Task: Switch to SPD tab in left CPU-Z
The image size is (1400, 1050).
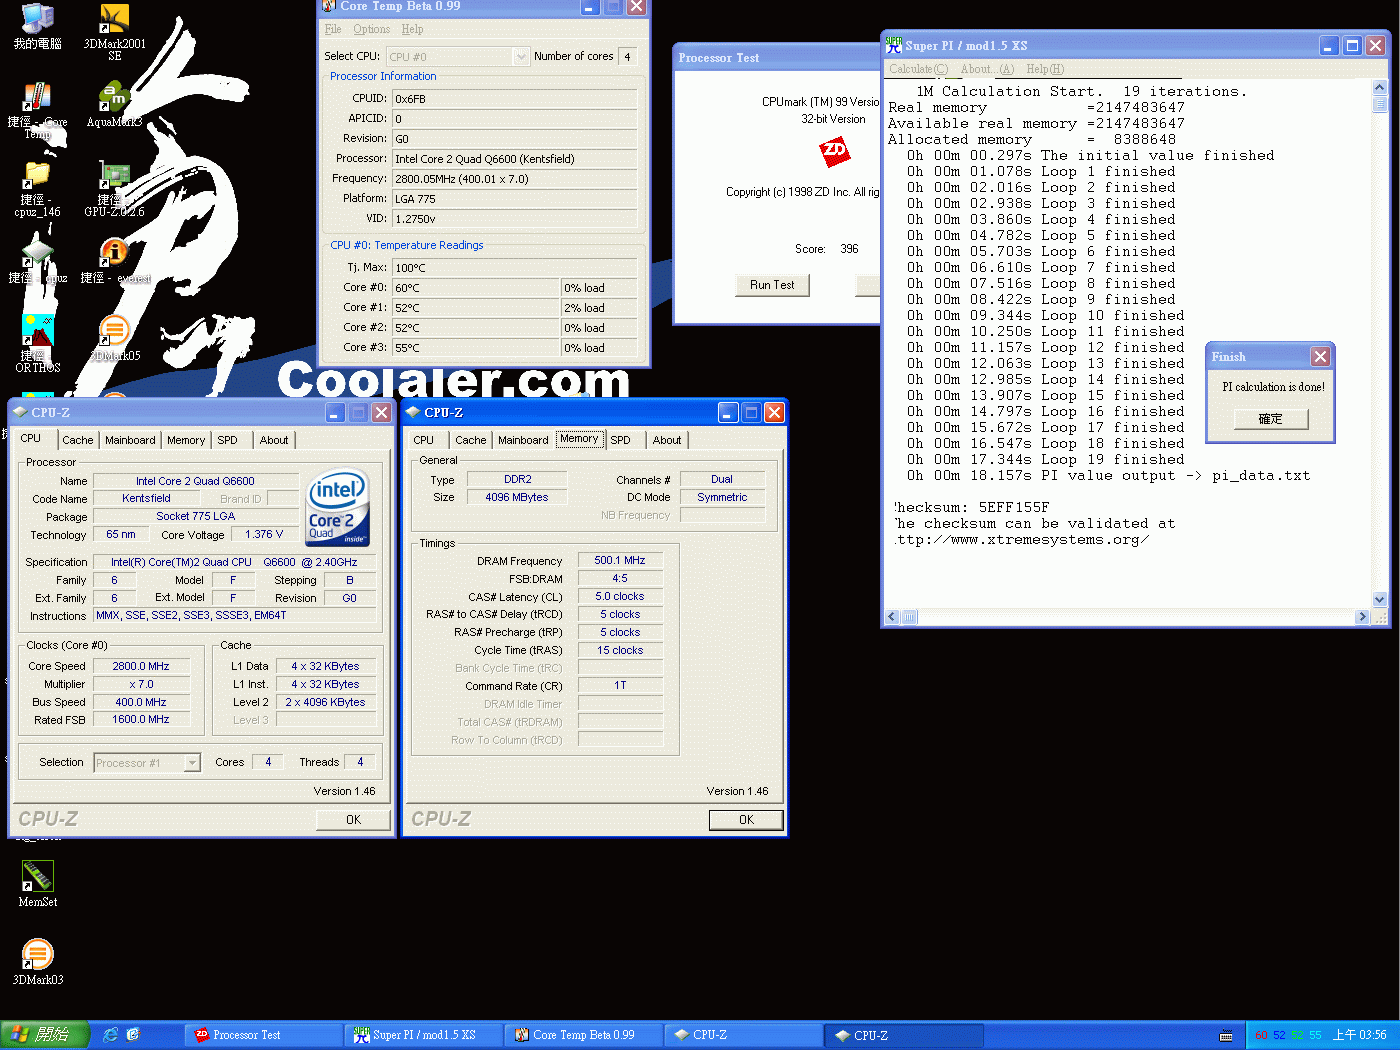Action: [x=227, y=440]
